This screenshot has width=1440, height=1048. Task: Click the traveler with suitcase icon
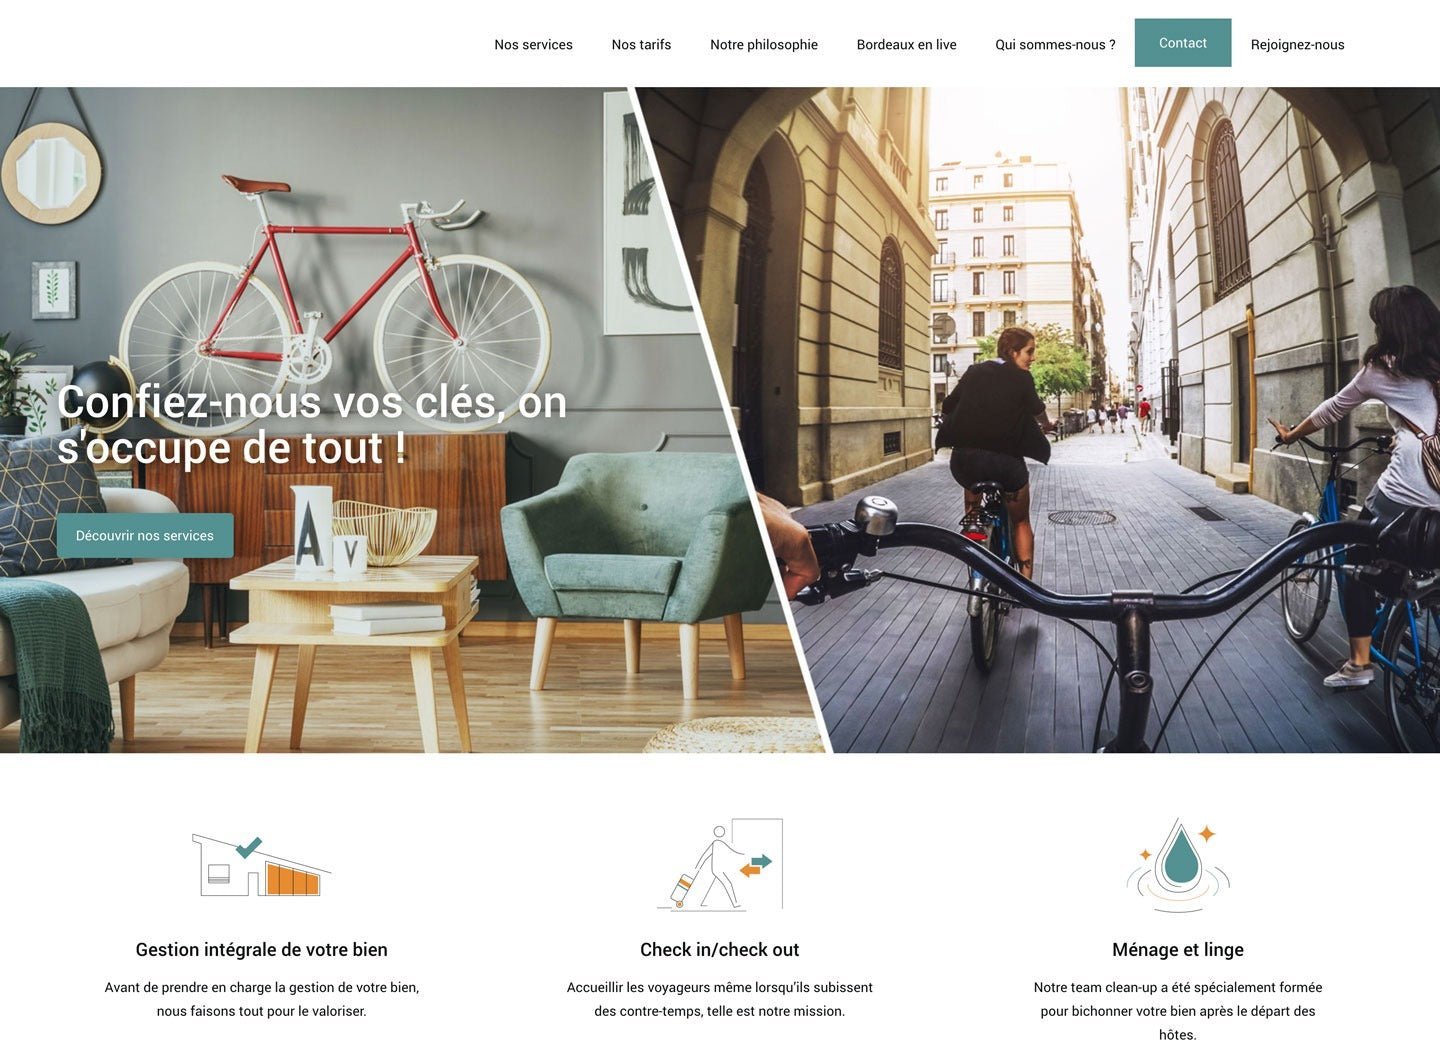(x=720, y=864)
